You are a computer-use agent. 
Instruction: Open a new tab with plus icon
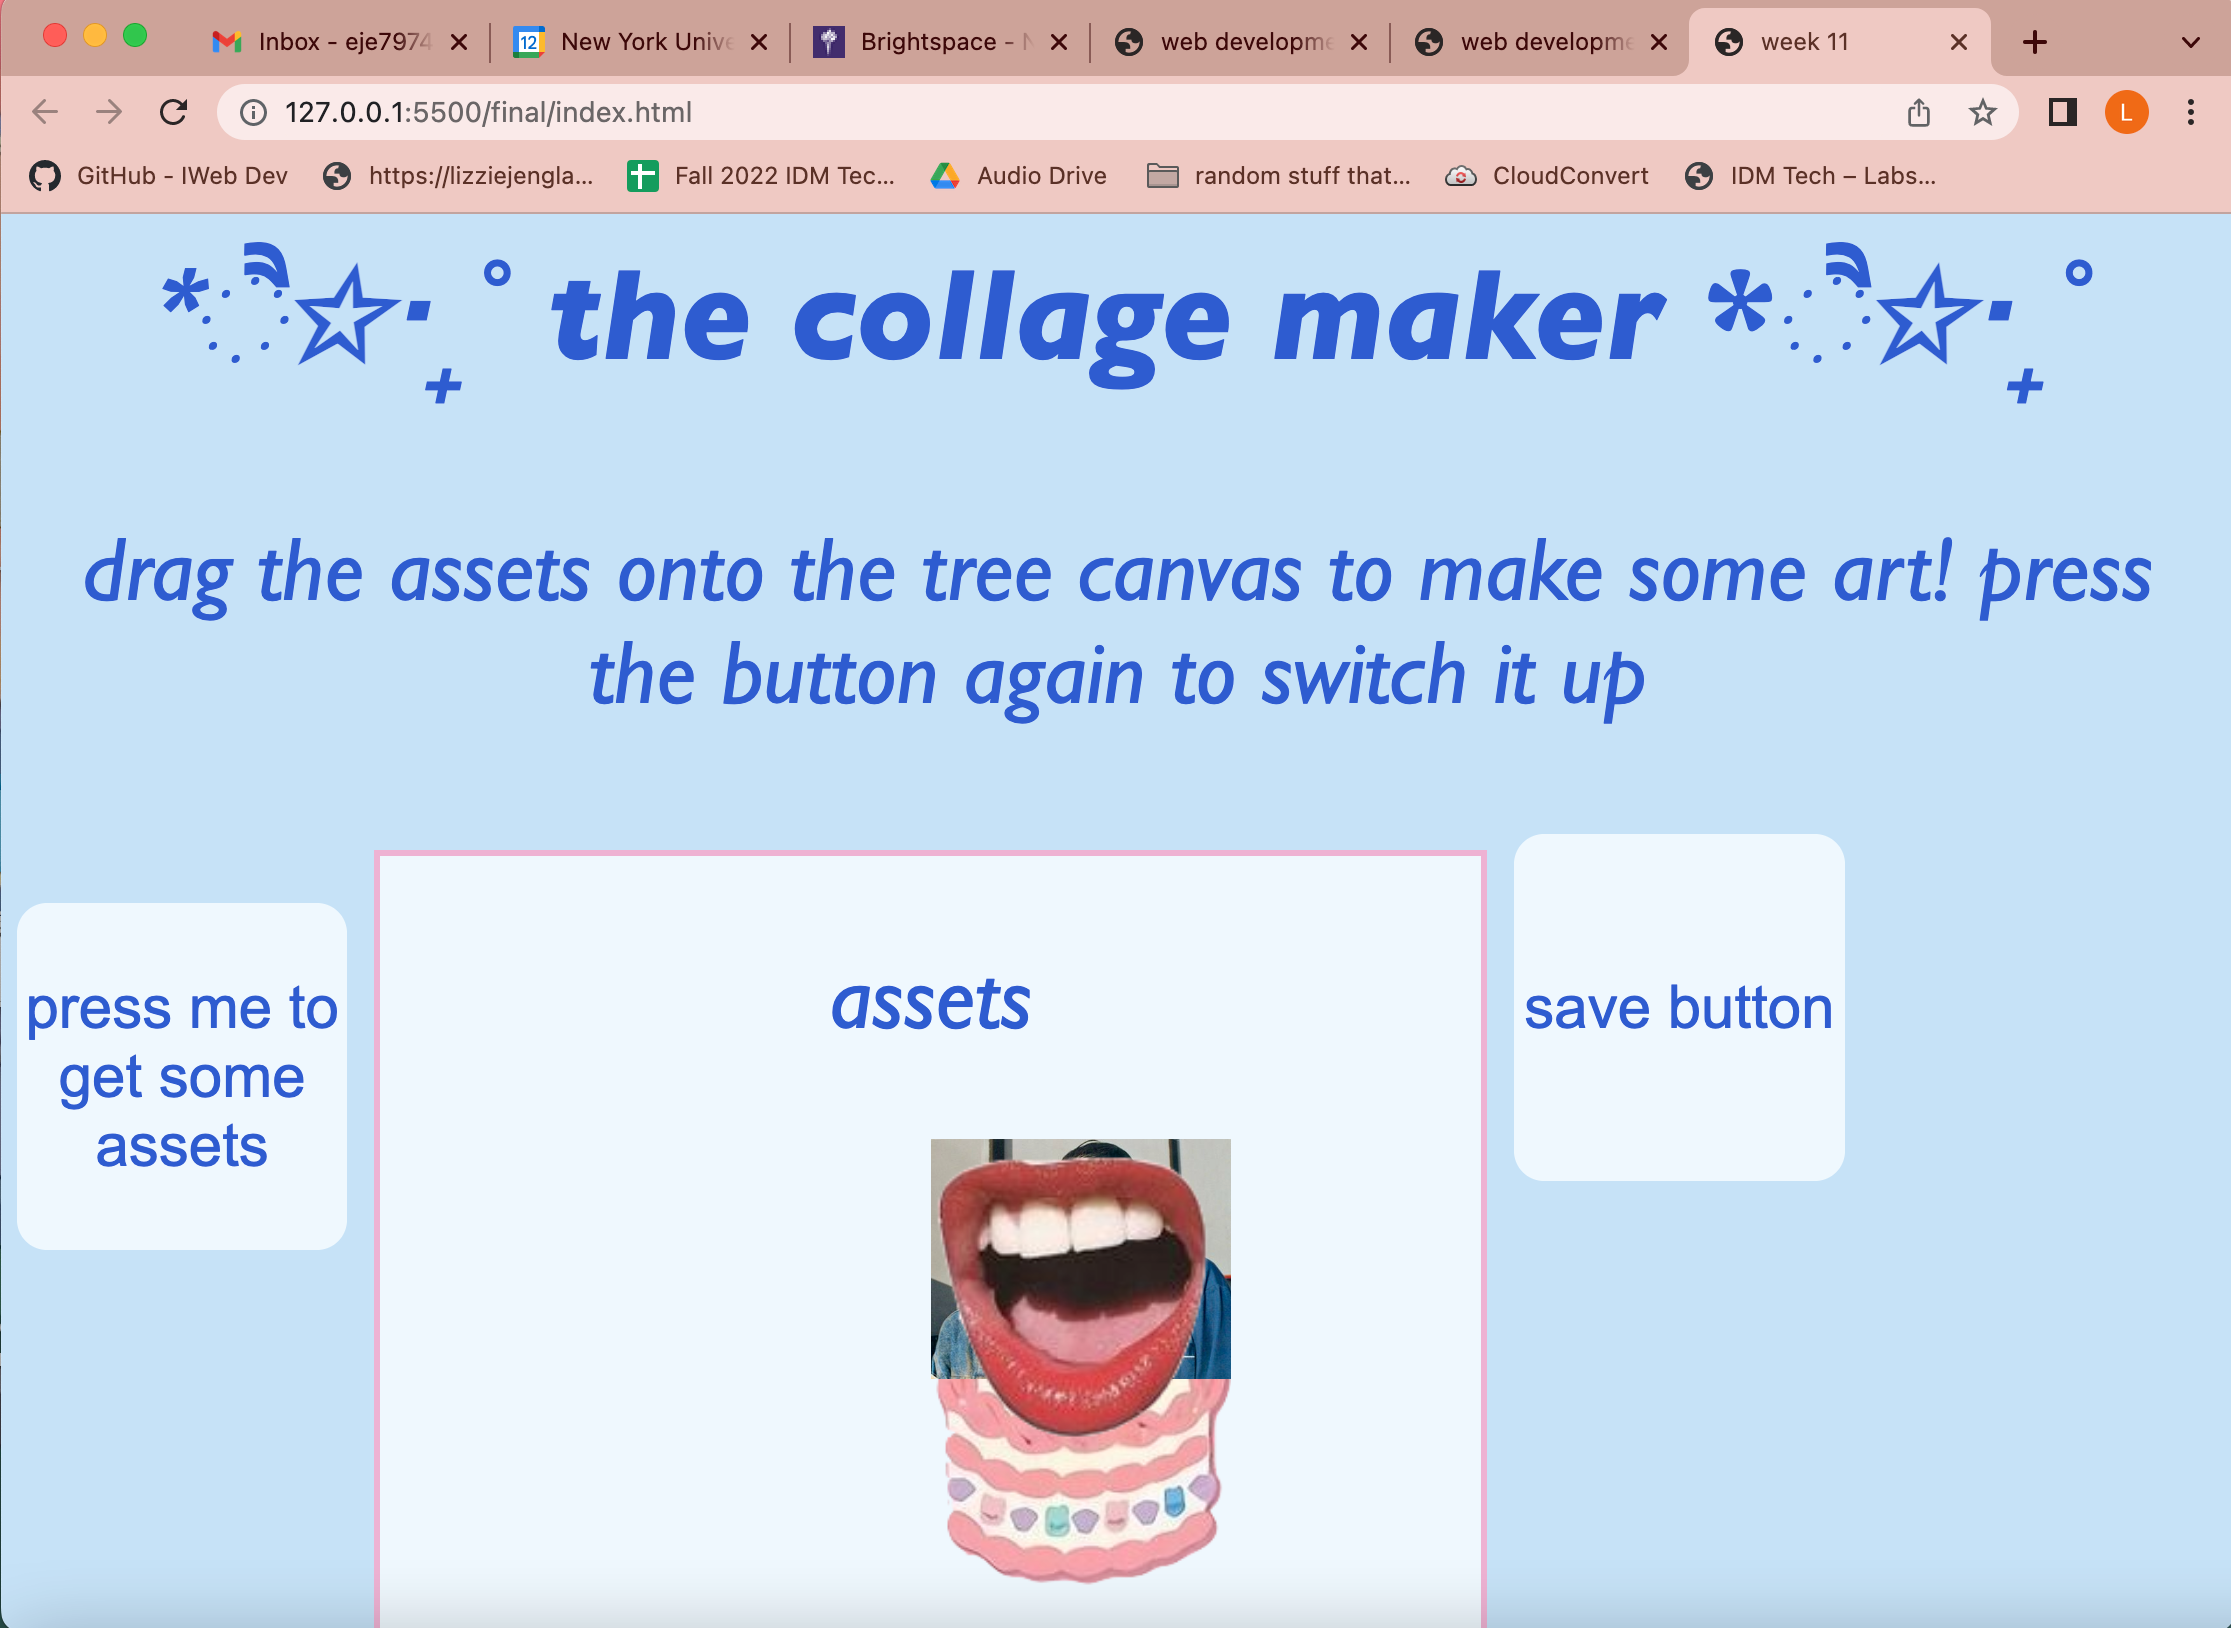coord(2034,42)
